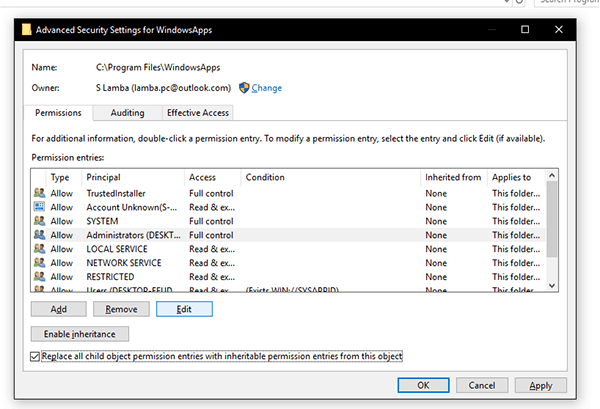
Task: Click This folder... cell for RESTRICTED row
Action: point(516,277)
